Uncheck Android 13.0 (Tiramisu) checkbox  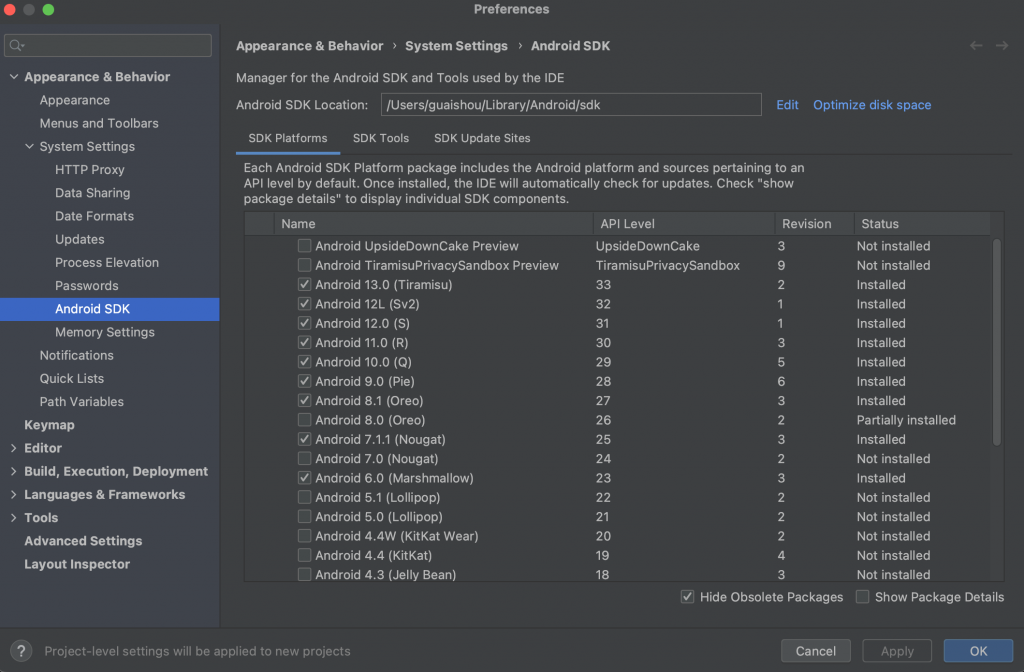tap(304, 284)
